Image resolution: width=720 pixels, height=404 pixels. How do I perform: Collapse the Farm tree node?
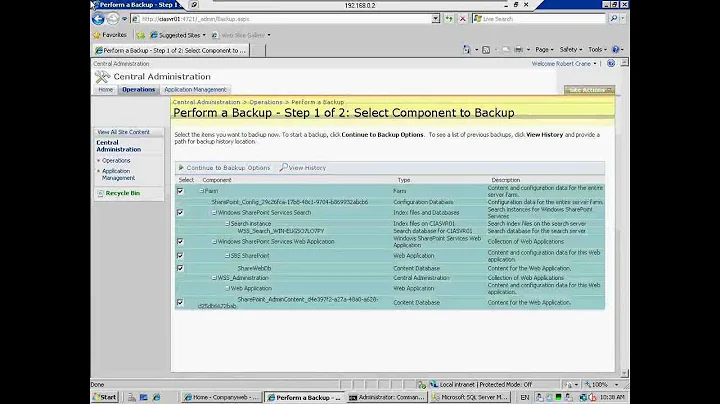(x=201, y=191)
